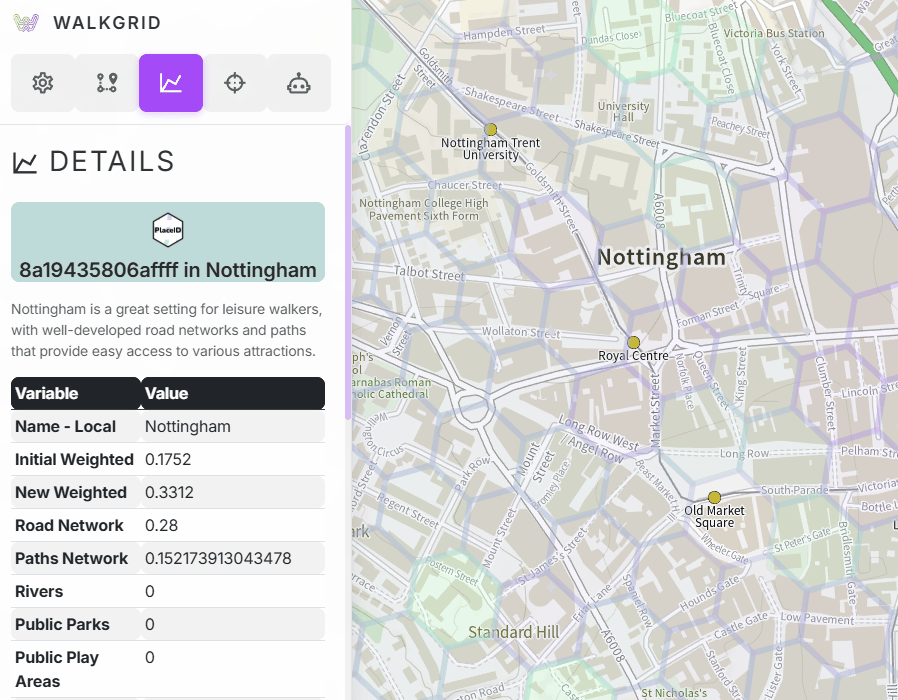Click the Value column header

coord(232,393)
